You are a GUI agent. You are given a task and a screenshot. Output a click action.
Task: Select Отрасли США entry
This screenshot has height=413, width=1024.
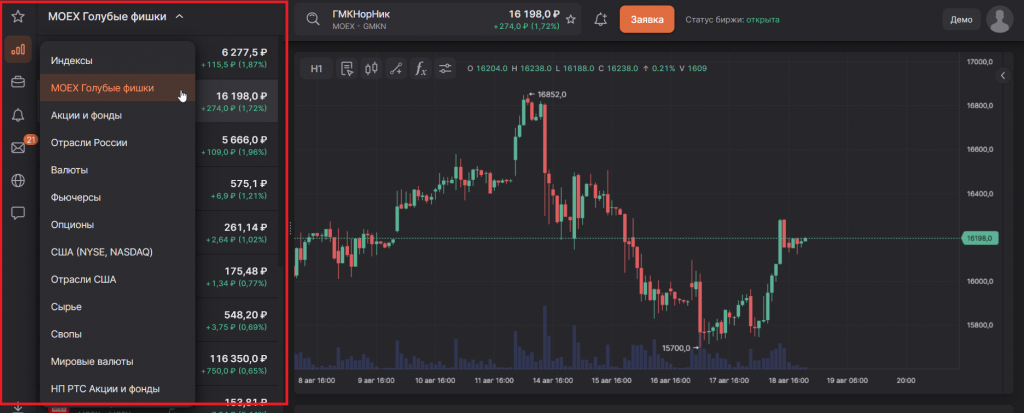pos(118,279)
